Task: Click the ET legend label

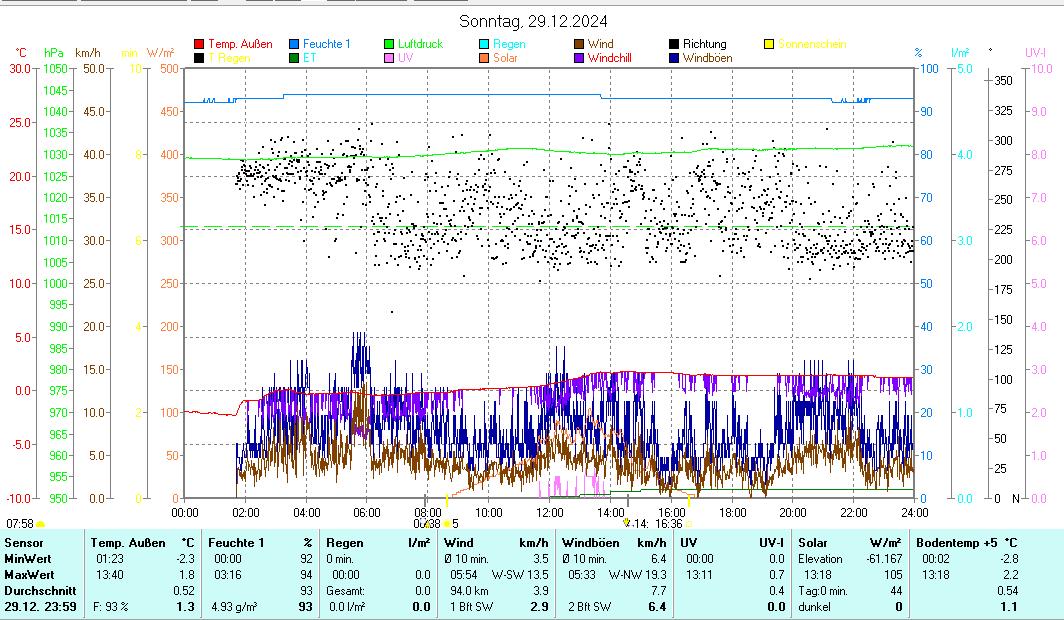Action: pos(309,58)
